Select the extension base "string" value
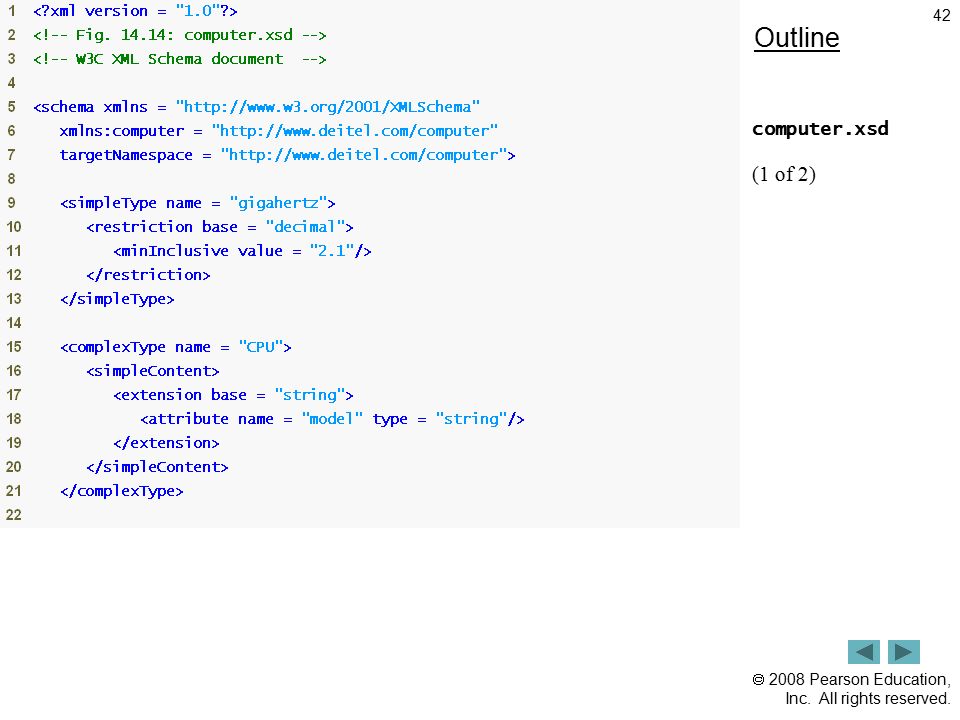 tap(309, 395)
